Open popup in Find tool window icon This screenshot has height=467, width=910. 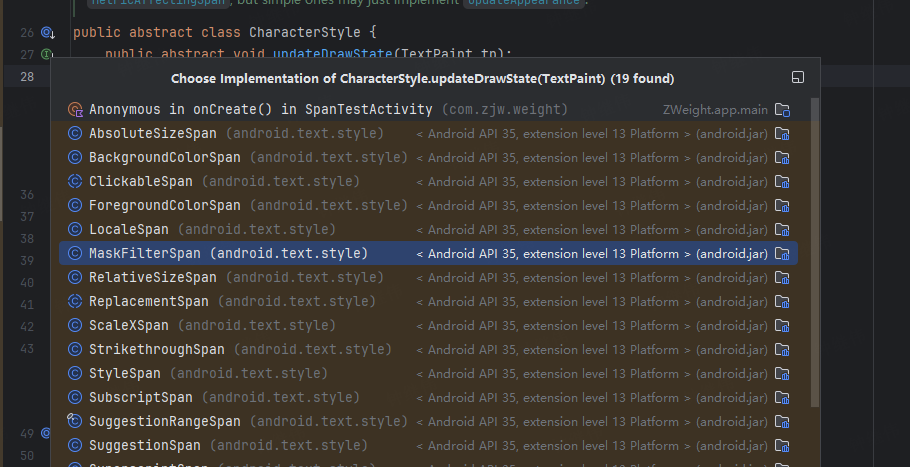[798, 78]
